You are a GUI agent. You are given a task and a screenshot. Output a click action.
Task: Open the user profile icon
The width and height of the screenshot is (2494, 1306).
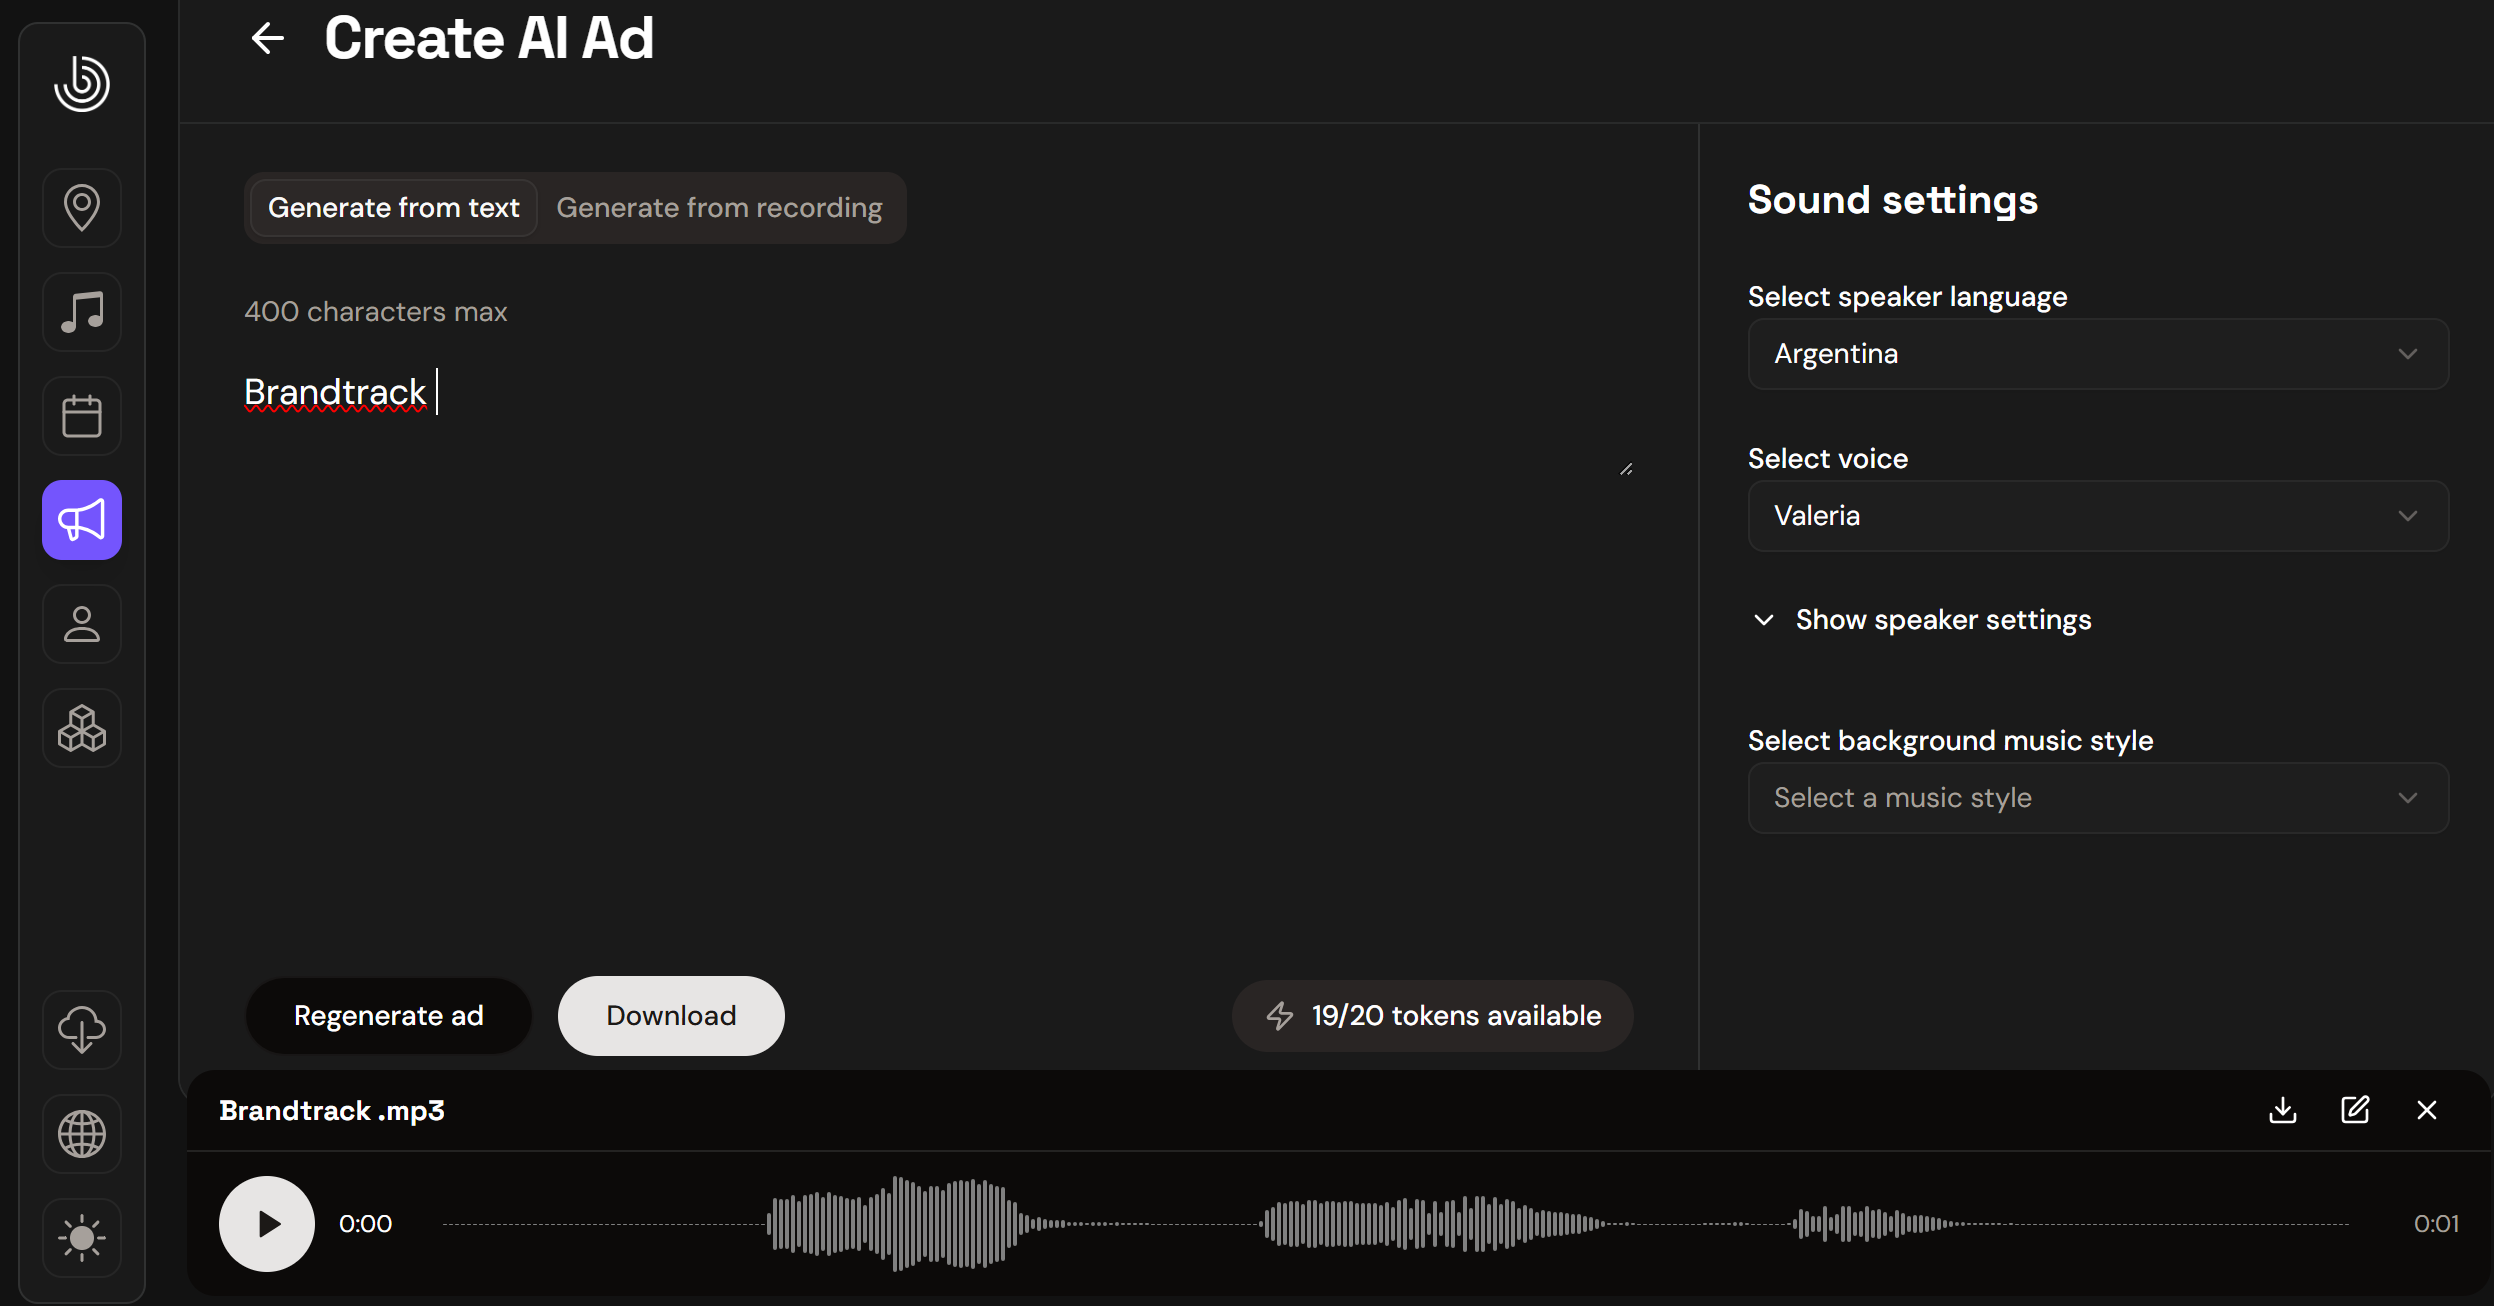(x=82, y=624)
